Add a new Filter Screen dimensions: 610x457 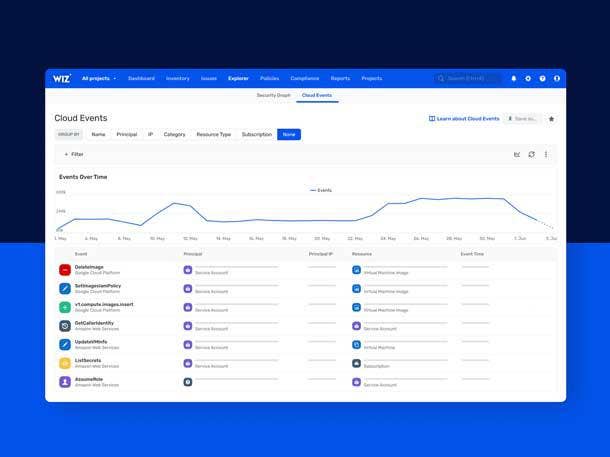[74, 155]
